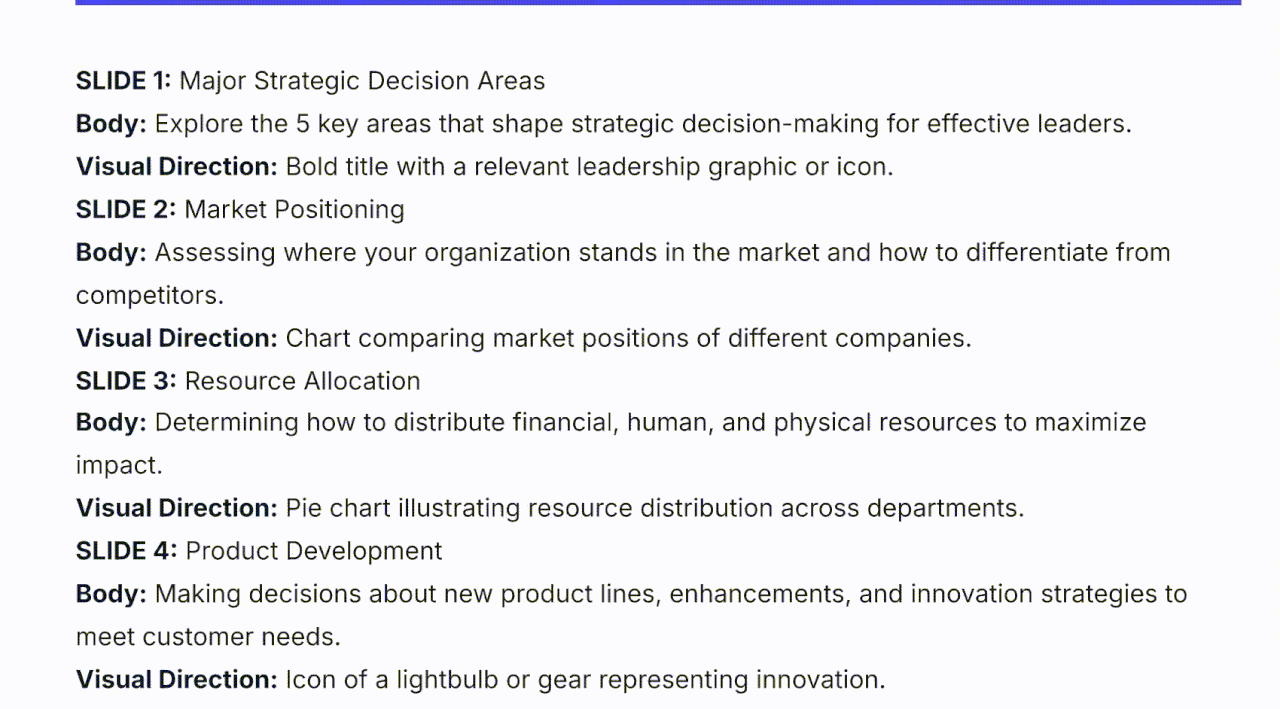Click the word "impact."
Viewport: 1280px width, 709px height.
119,465
